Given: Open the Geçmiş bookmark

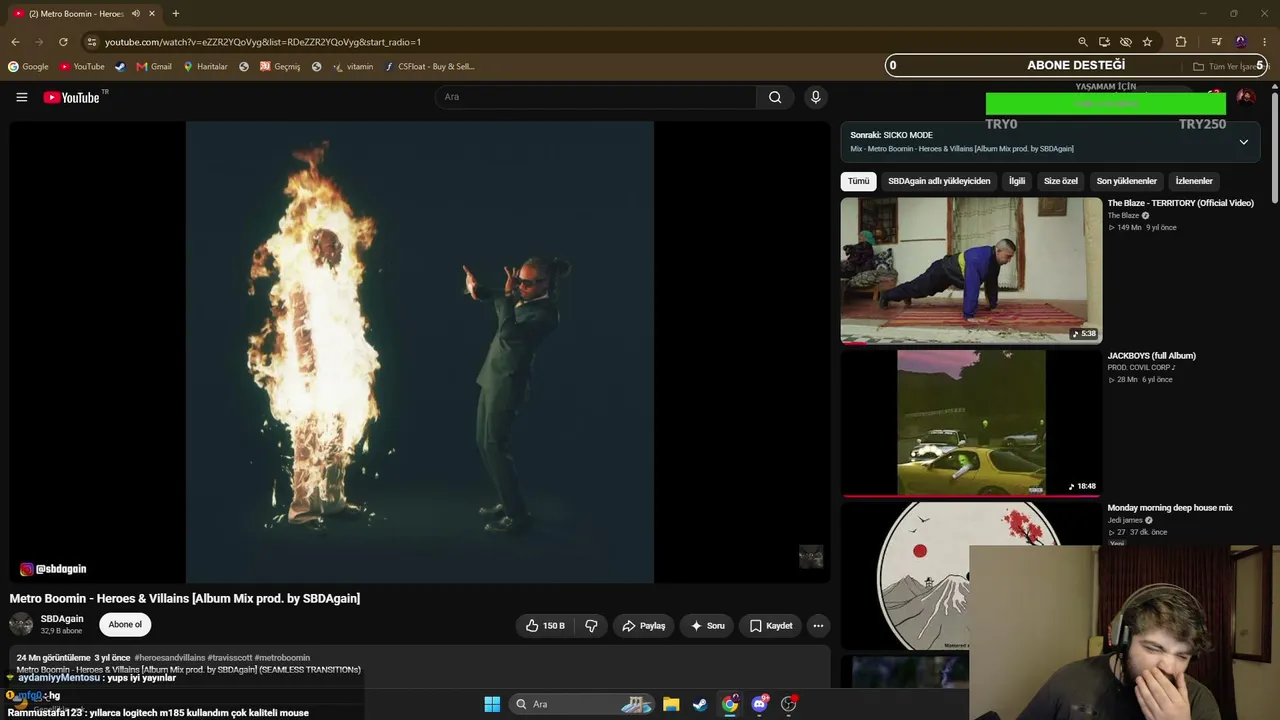Looking at the screenshot, I should (x=279, y=66).
